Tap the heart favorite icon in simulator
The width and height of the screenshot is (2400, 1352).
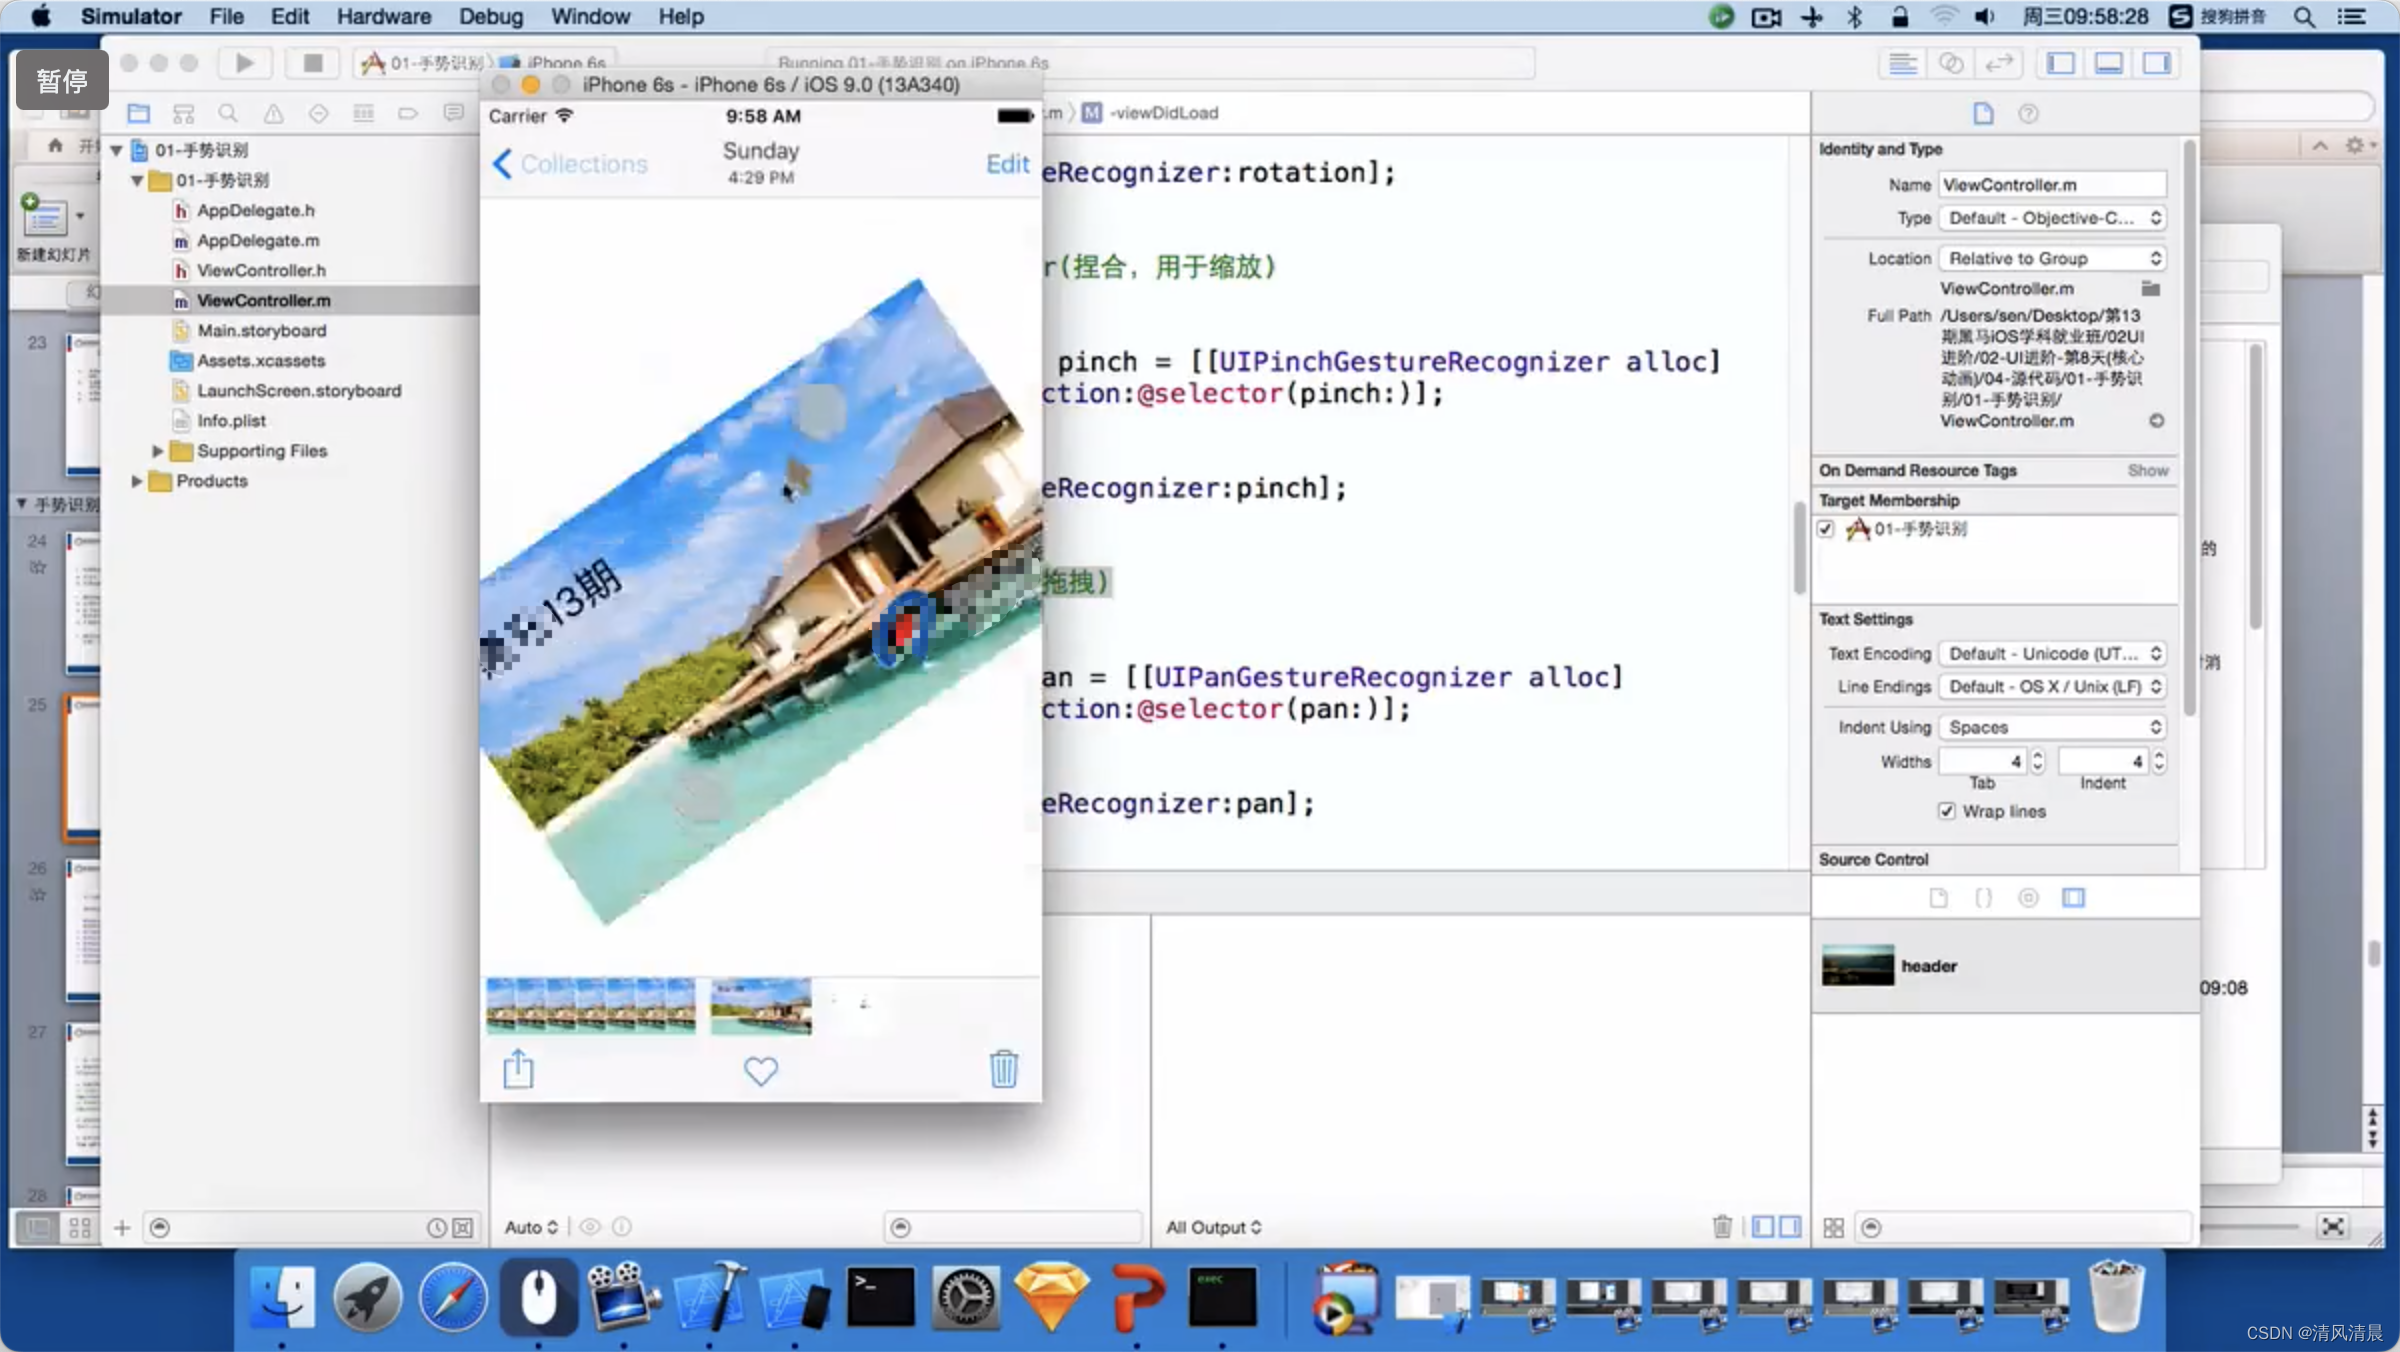click(760, 1071)
